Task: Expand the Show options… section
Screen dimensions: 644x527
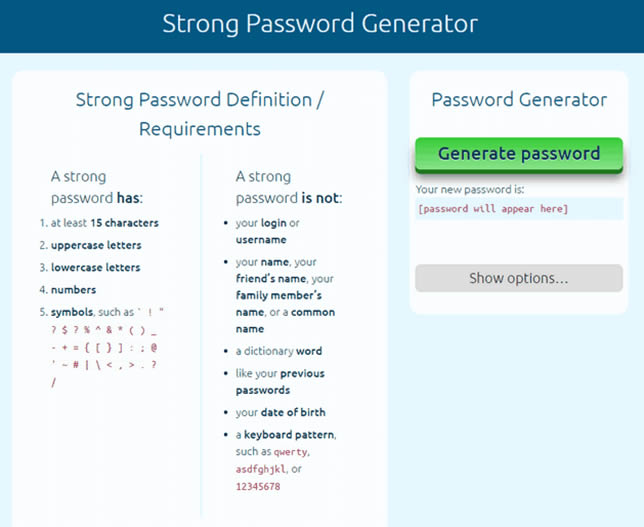Action: [x=518, y=278]
